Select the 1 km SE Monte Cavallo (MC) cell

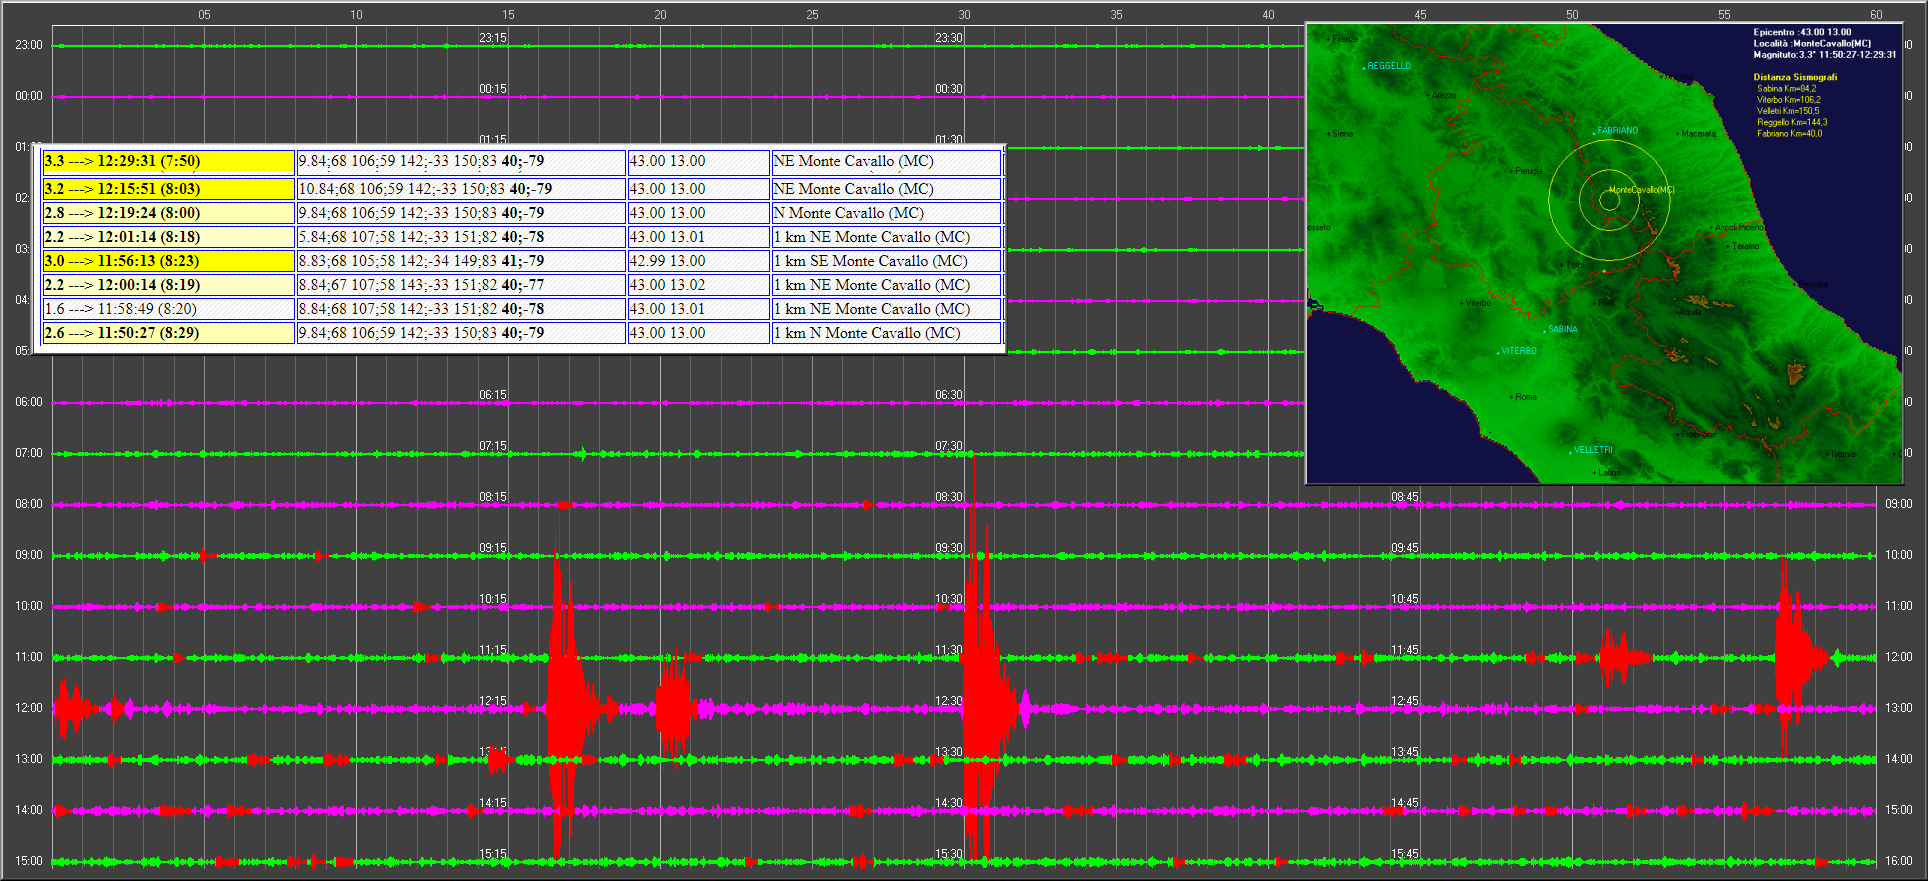886,261
